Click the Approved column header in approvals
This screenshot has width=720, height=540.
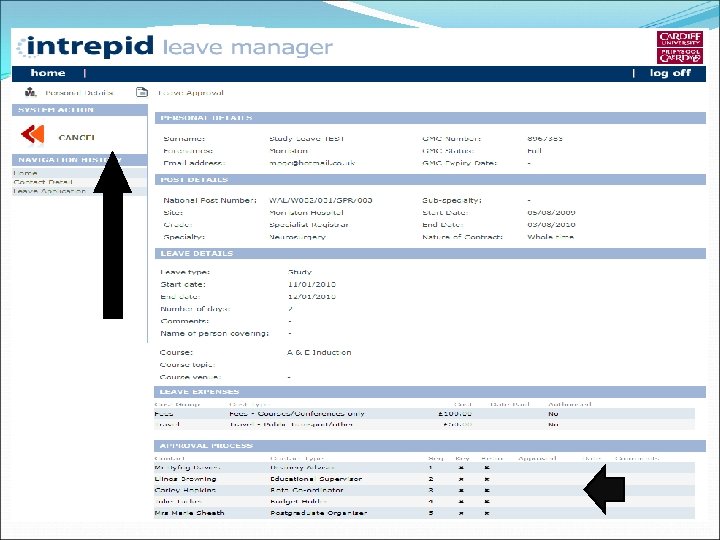537,459
